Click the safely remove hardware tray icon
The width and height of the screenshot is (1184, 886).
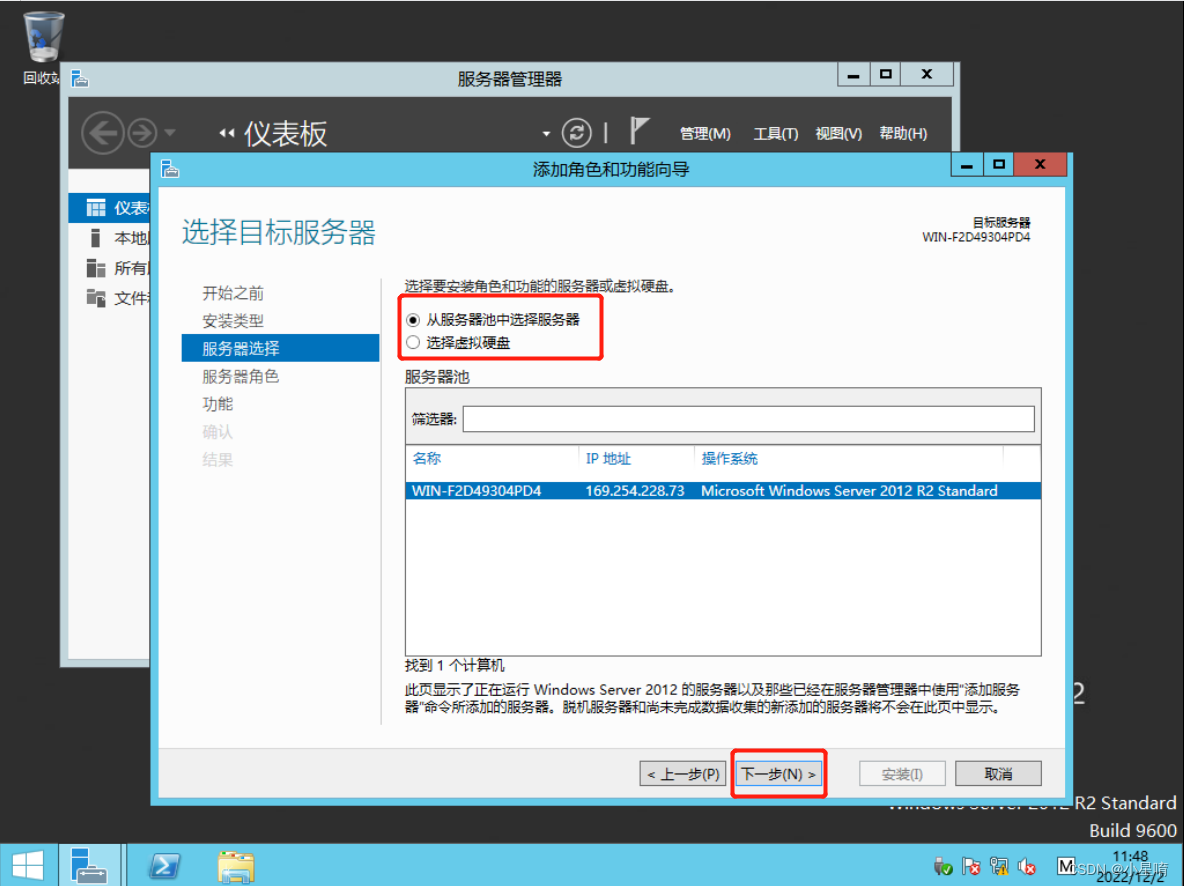pos(943,866)
